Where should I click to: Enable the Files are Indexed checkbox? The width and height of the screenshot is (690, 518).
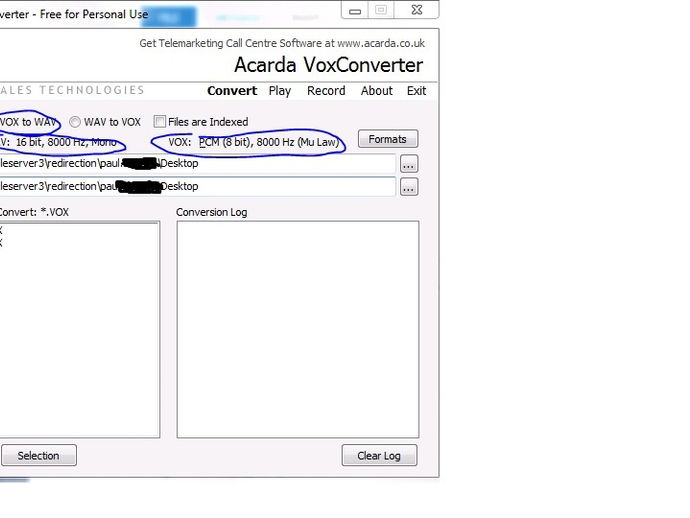(x=160, y=121)
